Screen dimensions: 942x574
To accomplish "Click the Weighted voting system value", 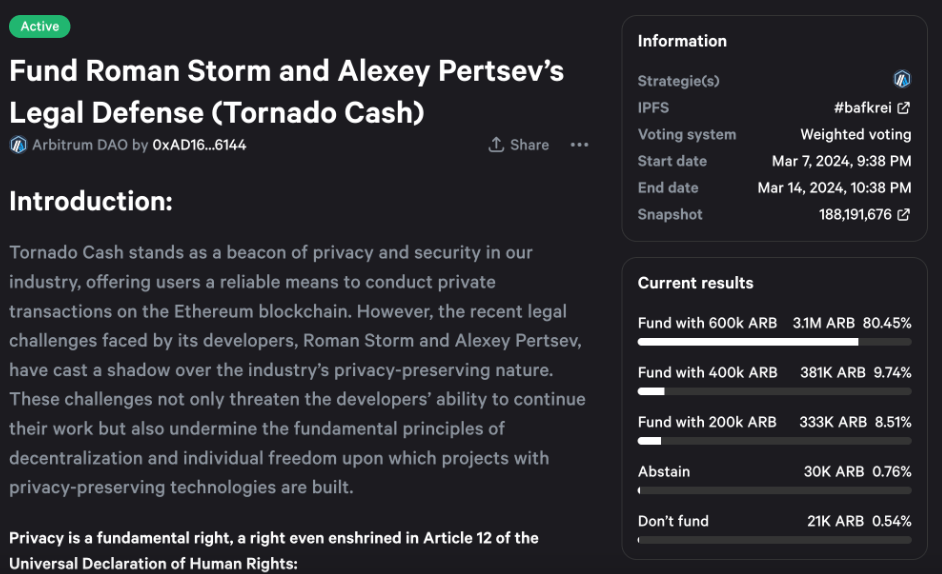I will (x=855, y=134).
